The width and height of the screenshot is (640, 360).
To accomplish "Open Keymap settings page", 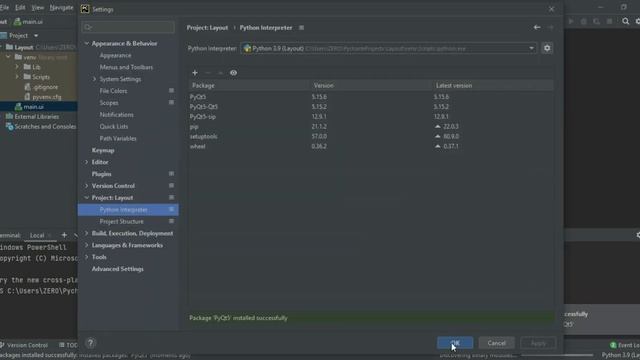I will [x=103, y=150].
